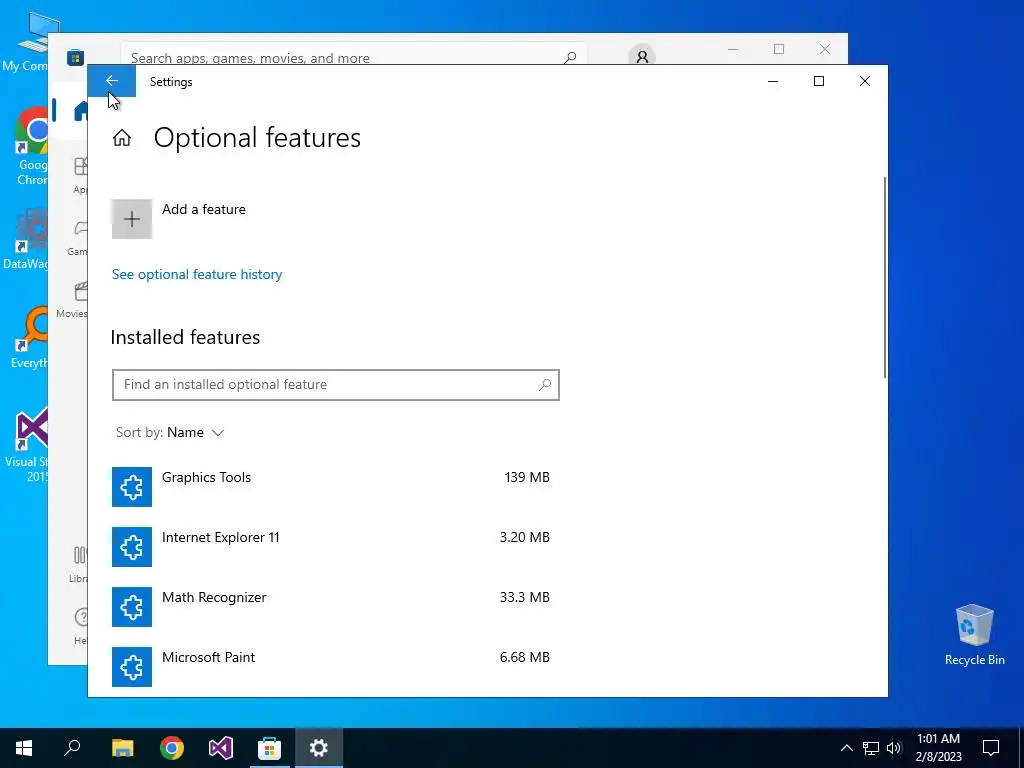
Task: Open the volume speaker tray icon
Action: pyautogui.click(x=894, y=748)
